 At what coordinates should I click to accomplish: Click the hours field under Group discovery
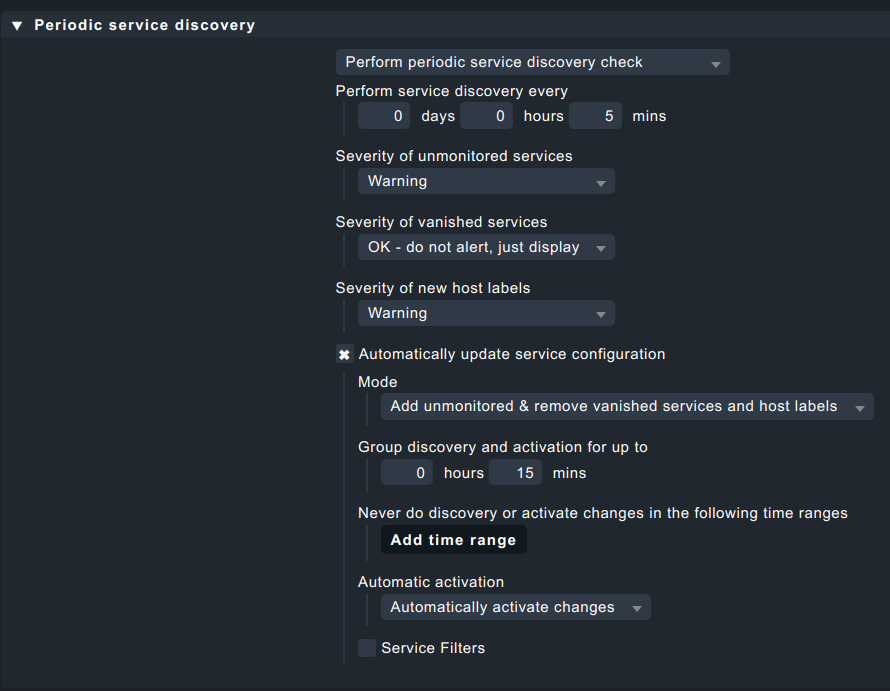click(x=407, y=472)
